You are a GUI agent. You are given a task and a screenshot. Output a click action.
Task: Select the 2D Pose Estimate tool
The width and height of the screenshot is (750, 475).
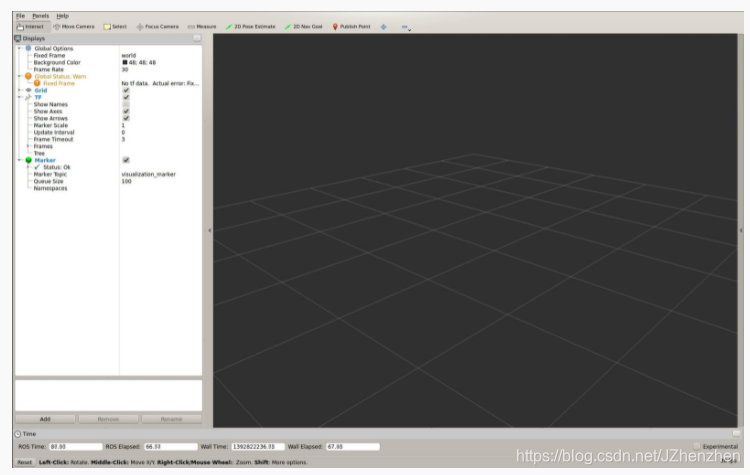251,27
